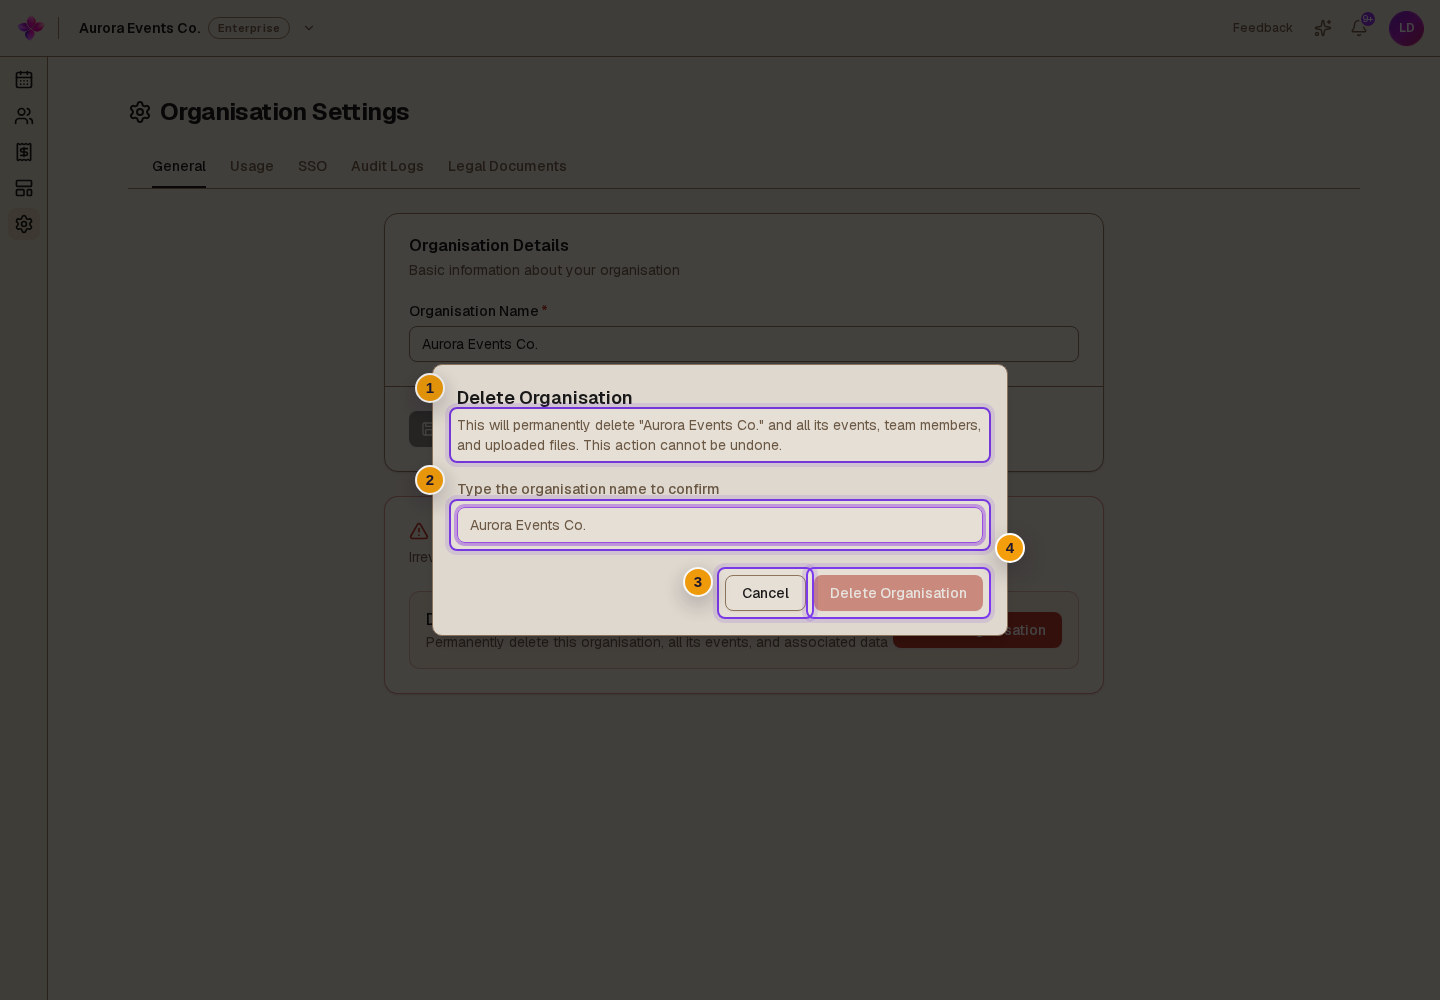Open the receipt document icon in the sidebar
This screenshot has height=1000, width=1440.
[24, 152]
